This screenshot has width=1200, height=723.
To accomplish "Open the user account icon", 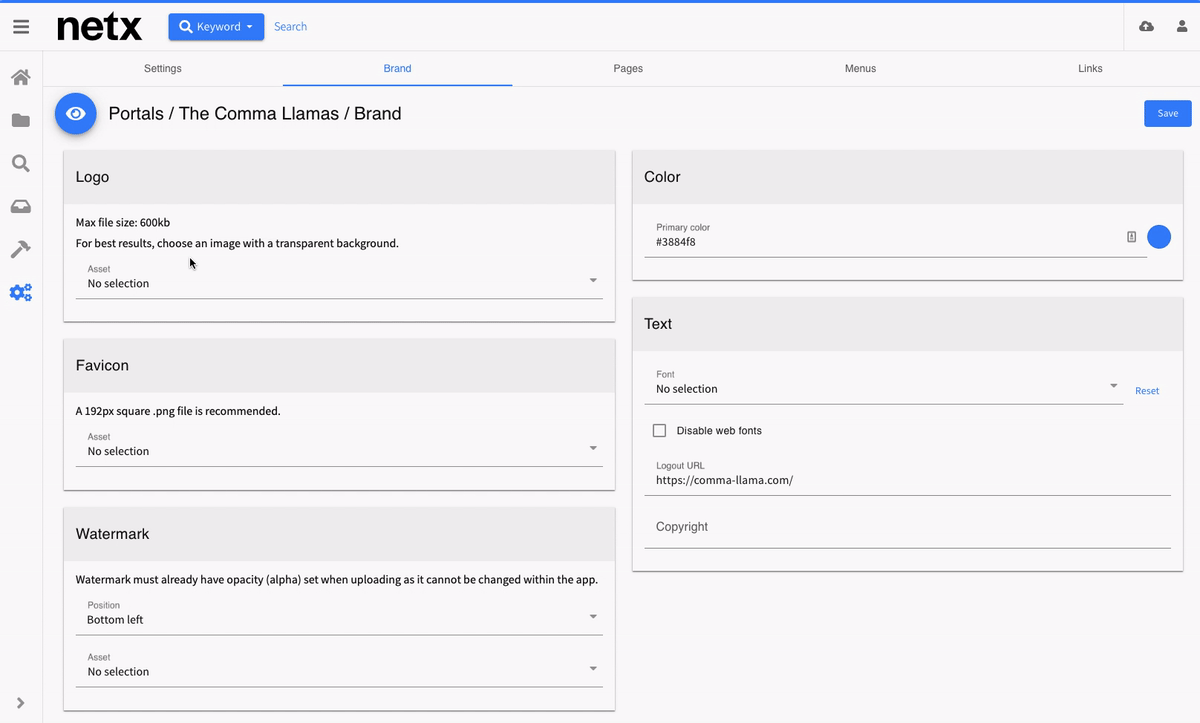I will [x=1182, y=27].
